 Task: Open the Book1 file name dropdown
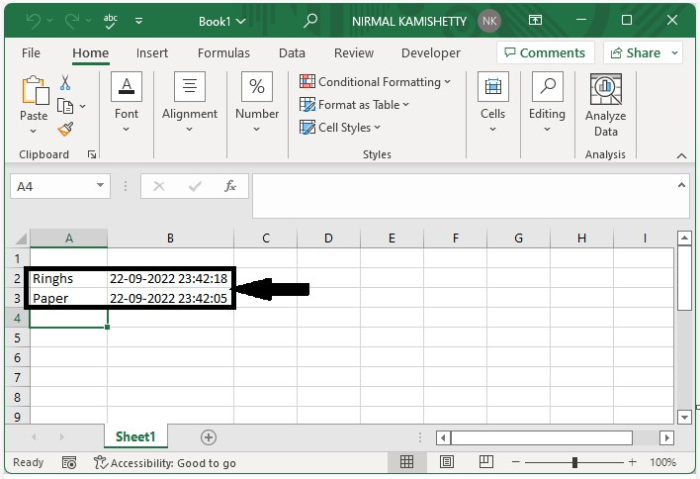222,21
